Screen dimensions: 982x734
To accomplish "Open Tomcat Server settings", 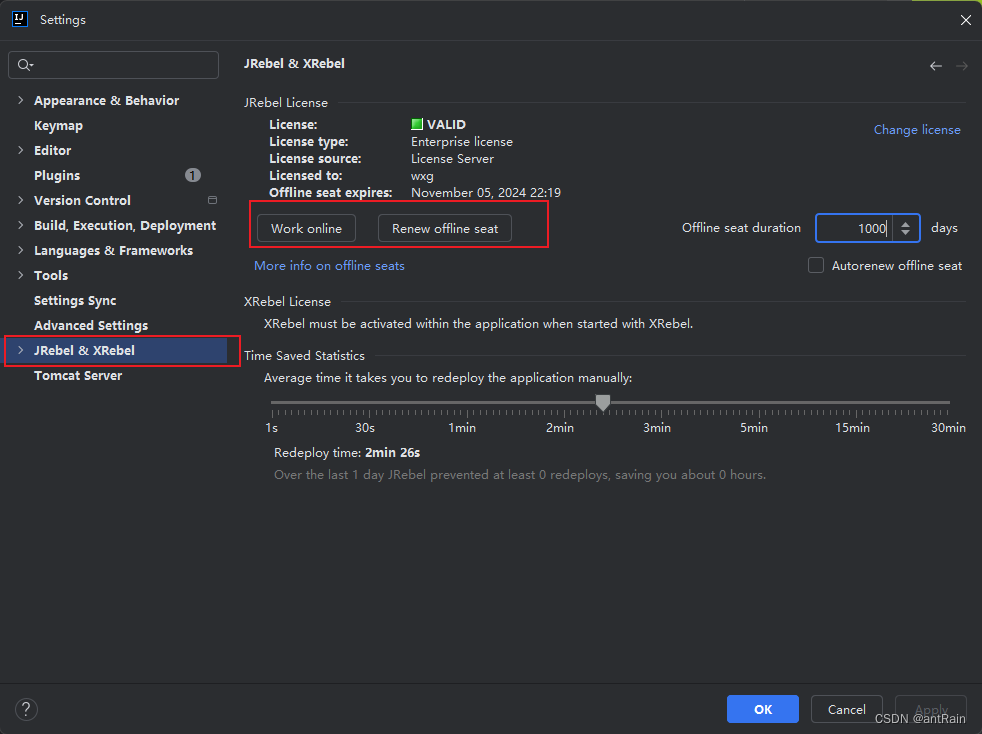I will [78, 376].
